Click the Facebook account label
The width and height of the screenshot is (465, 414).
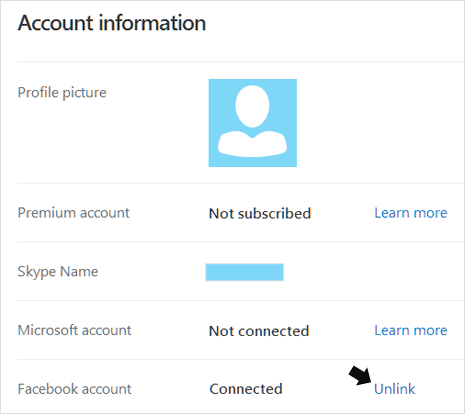[x=75, y=389]
